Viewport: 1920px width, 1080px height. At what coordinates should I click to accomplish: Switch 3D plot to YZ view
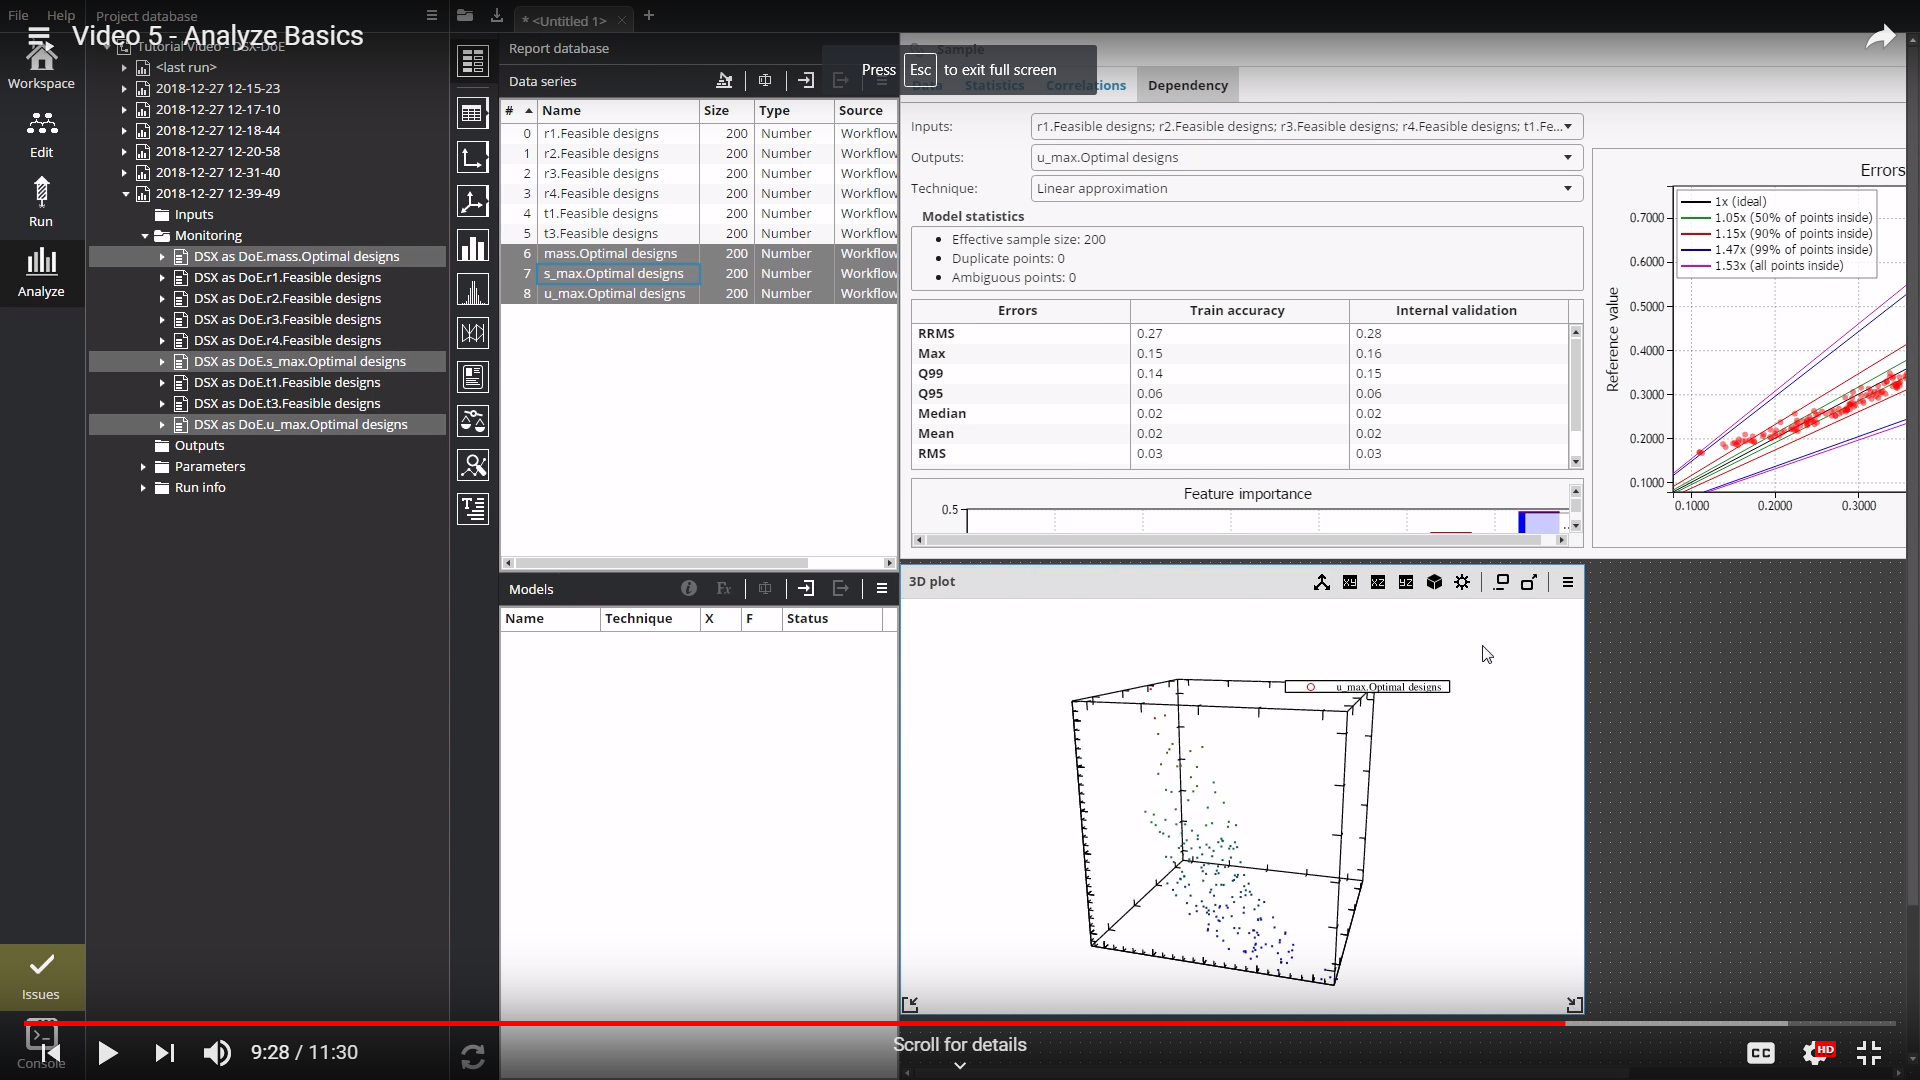coord(1406,582)
